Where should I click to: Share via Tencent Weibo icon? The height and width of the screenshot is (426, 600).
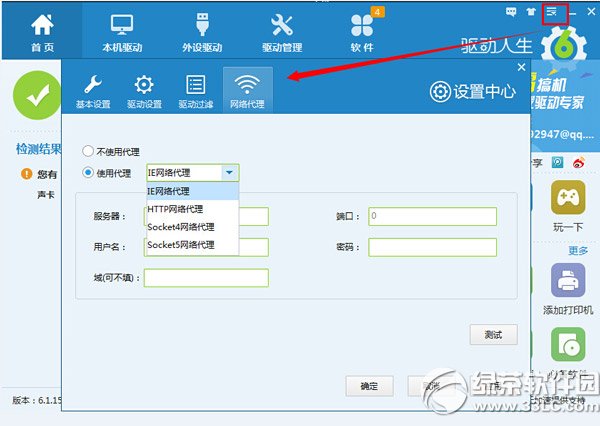click(557, 163)
